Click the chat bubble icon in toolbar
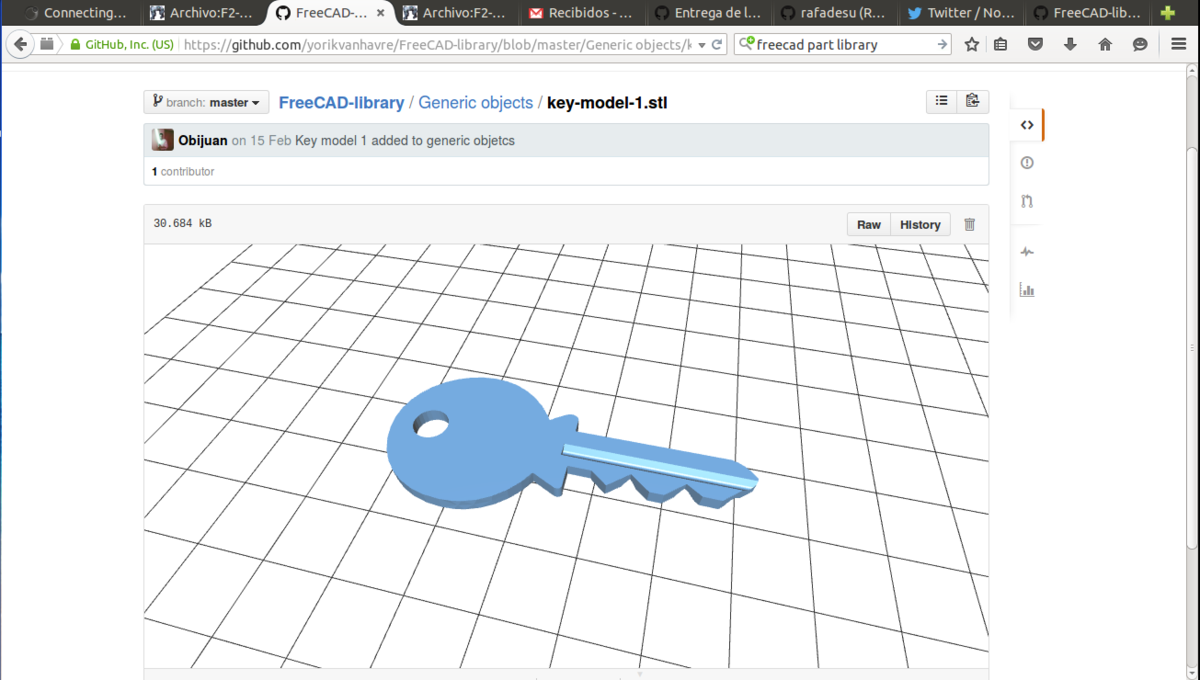The image size is (1200, 680). pos(1140,45)
